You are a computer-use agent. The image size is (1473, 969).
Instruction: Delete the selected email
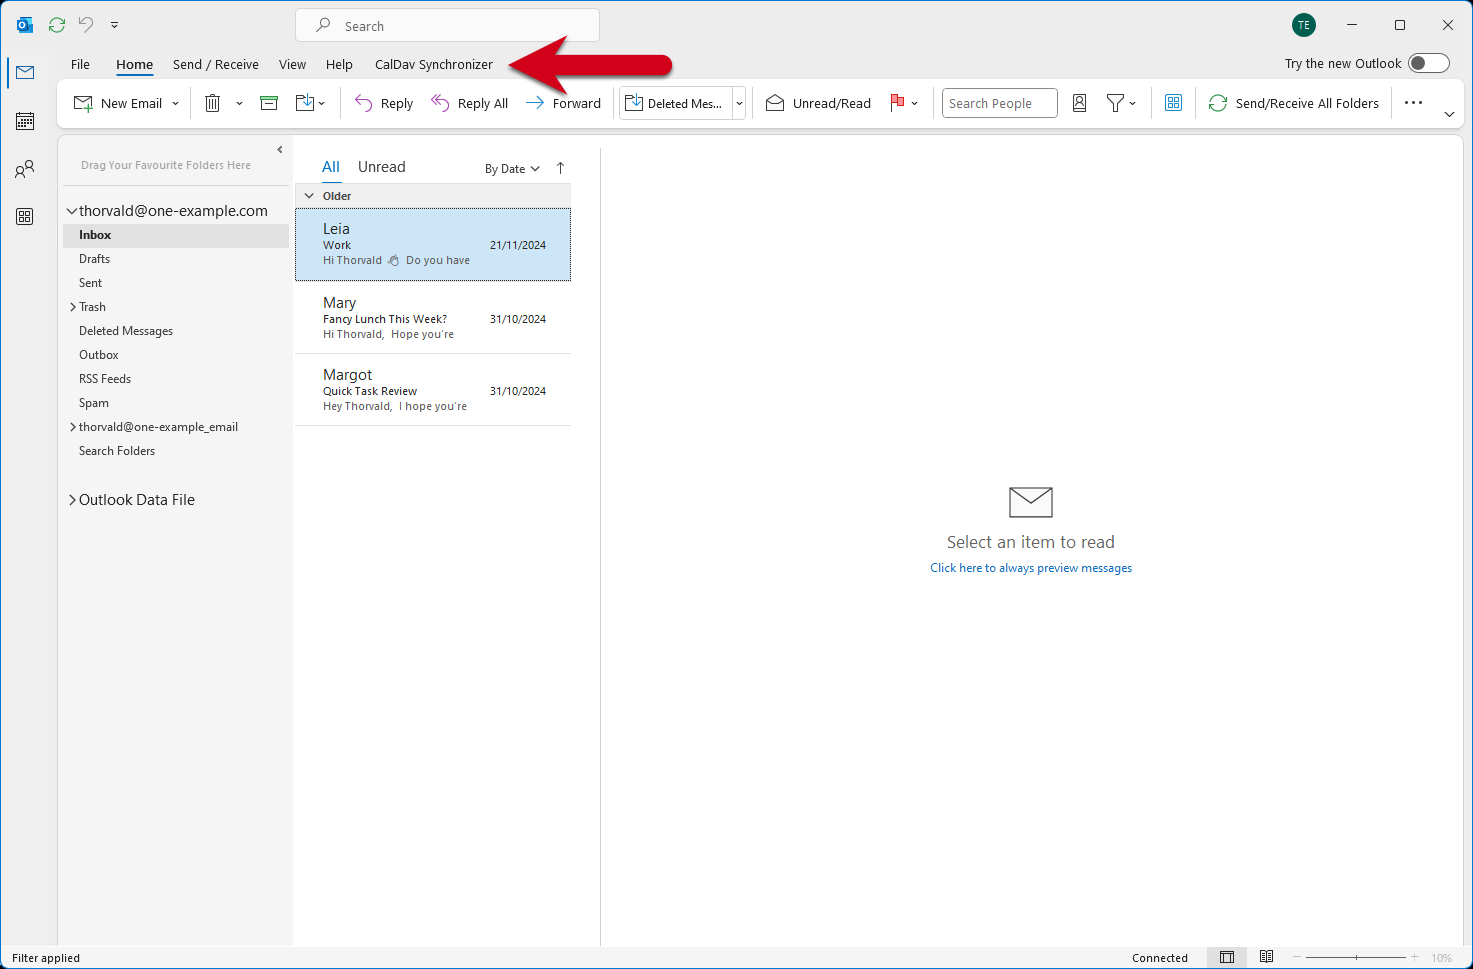pos(211,102)
